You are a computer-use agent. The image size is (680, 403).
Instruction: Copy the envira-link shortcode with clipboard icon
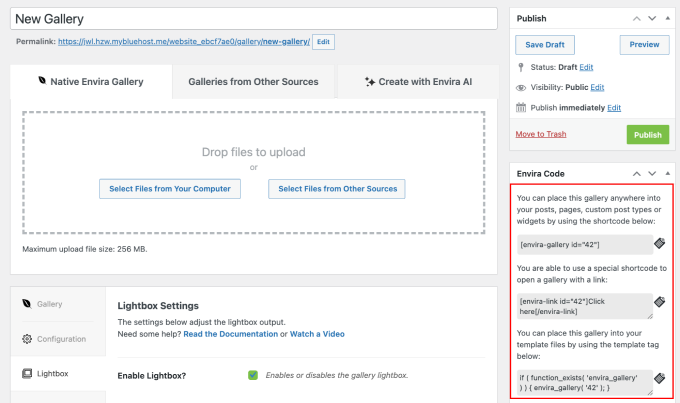pos(660,301)
